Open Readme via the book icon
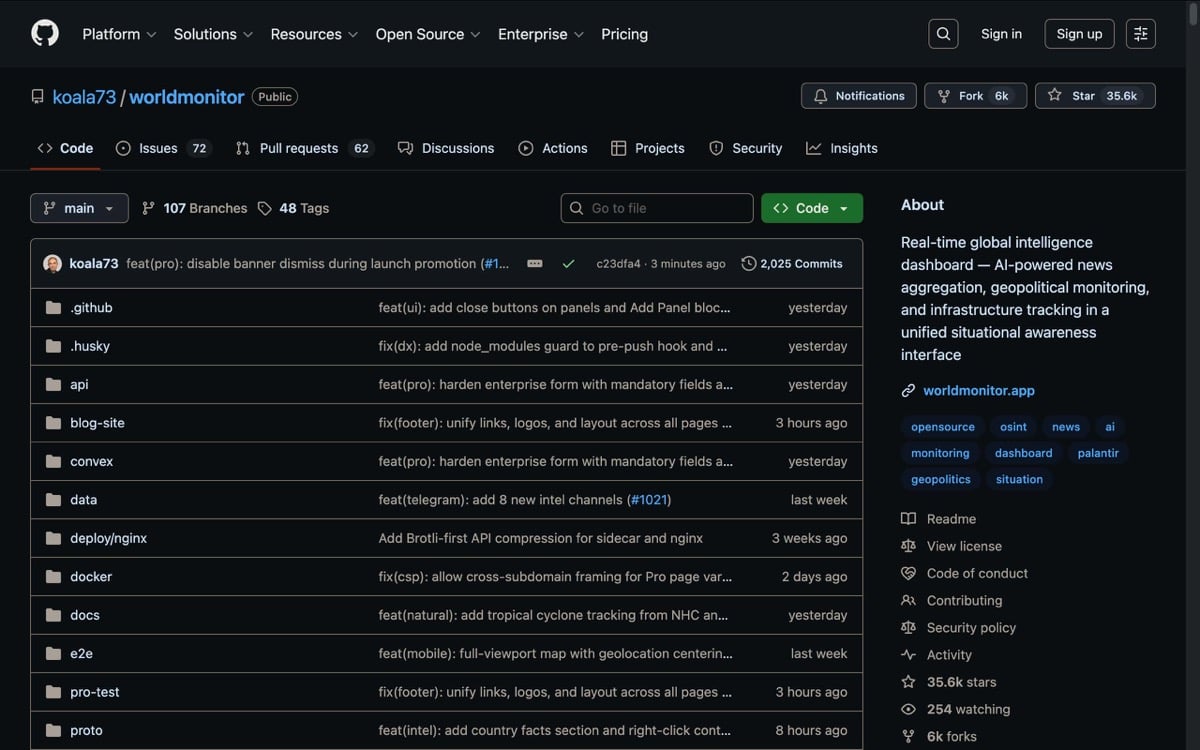1200x750 pixels. coord(908,518)
